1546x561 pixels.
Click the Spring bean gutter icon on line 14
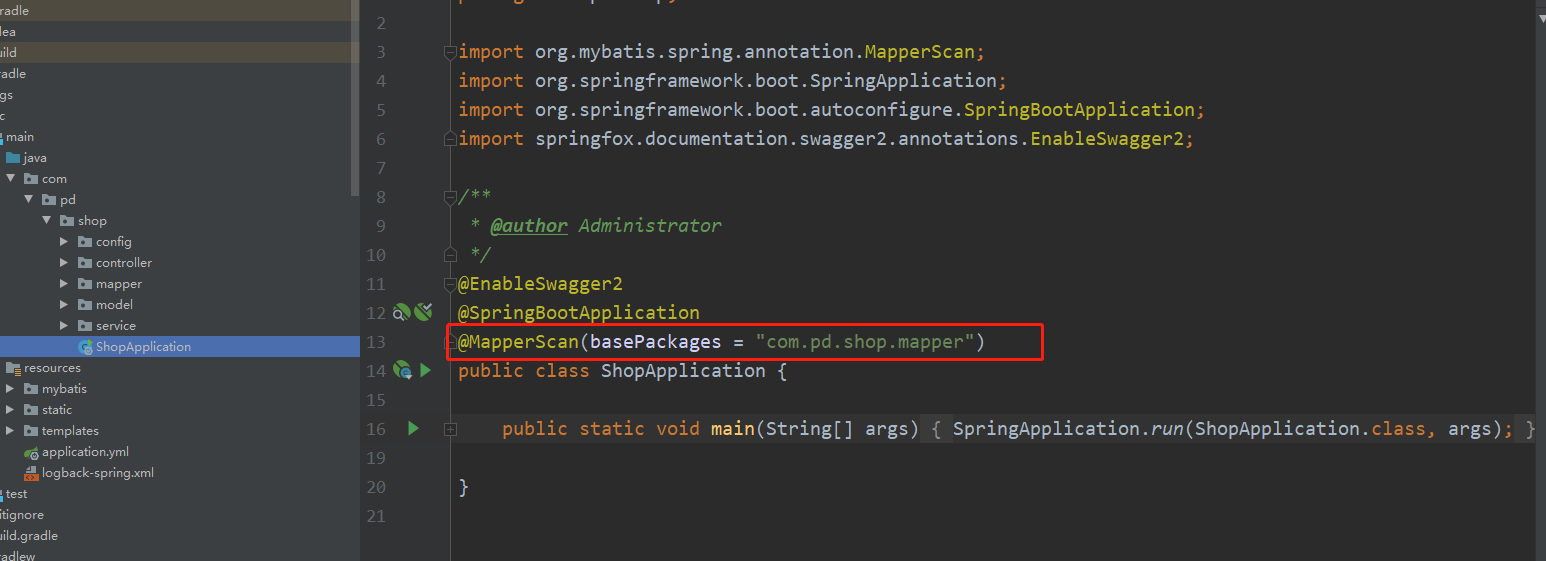402,370
